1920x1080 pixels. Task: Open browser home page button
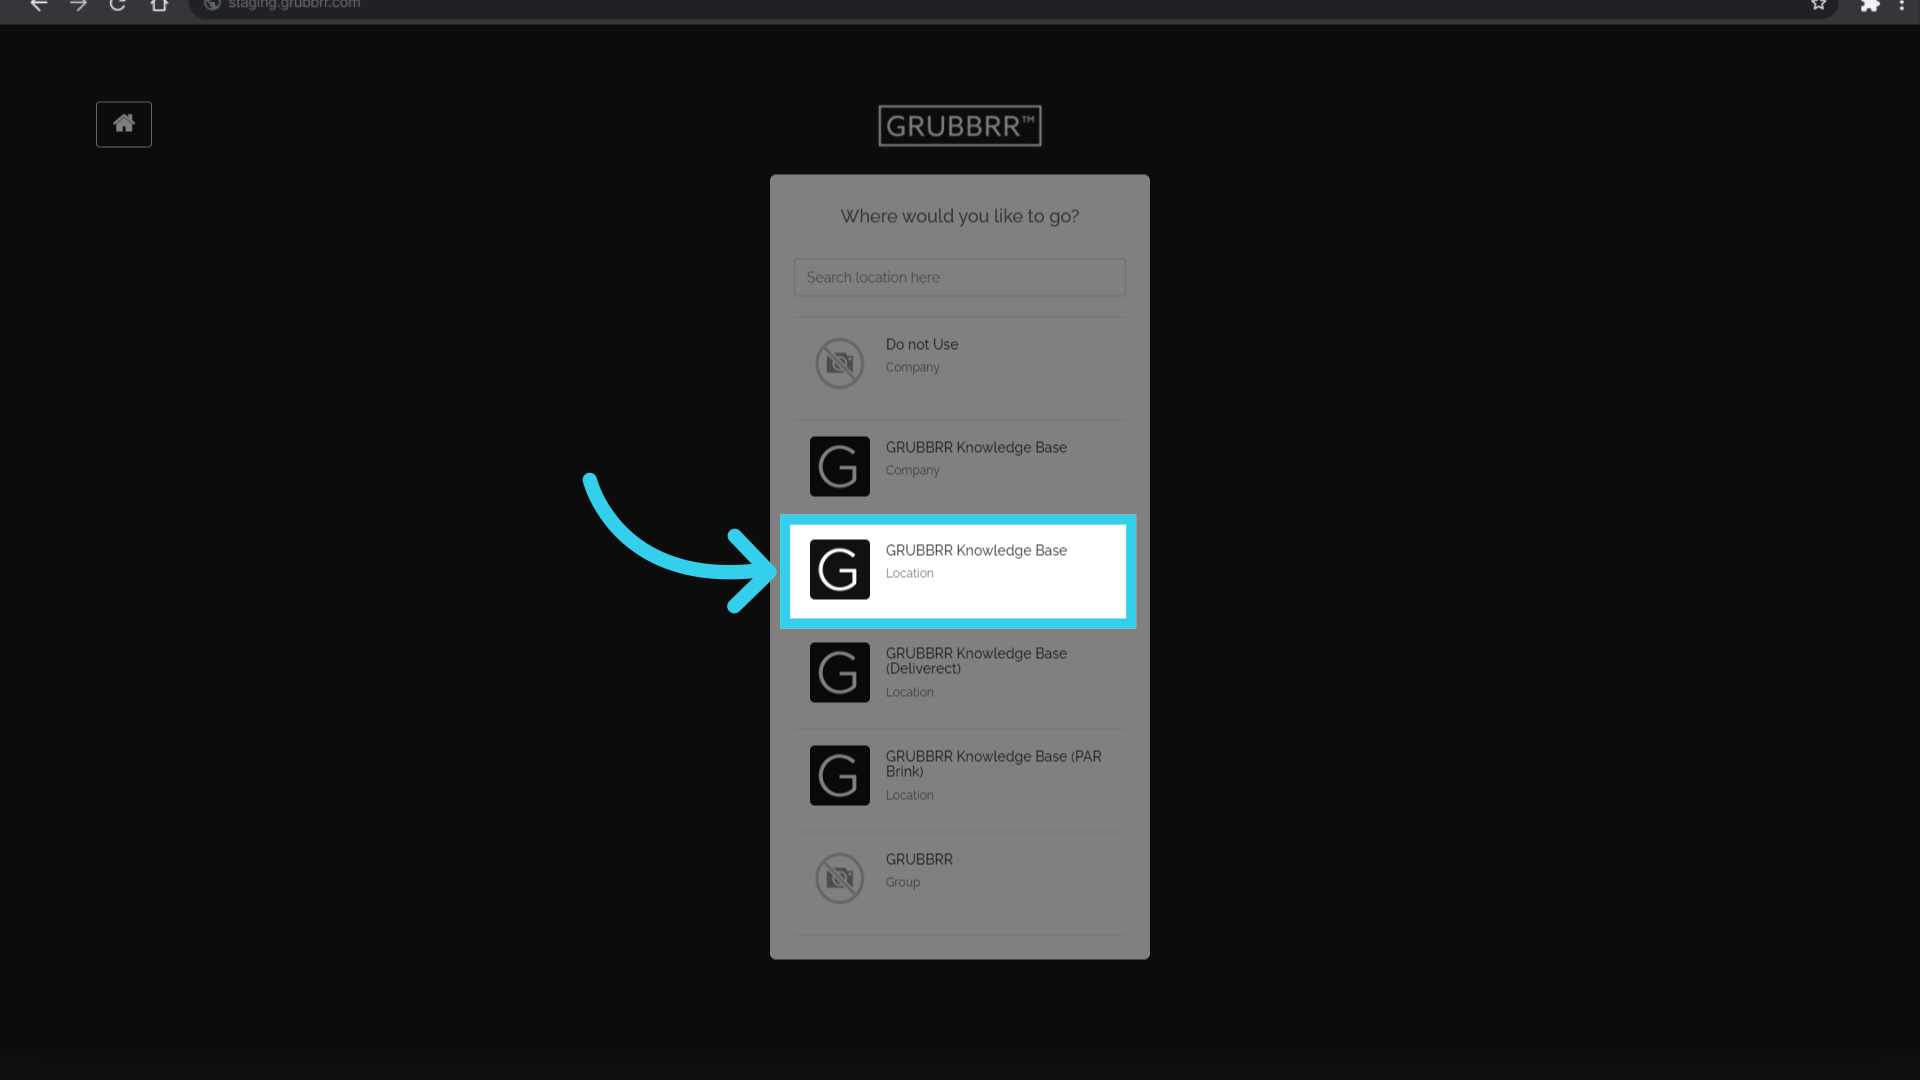pos(159,5)
